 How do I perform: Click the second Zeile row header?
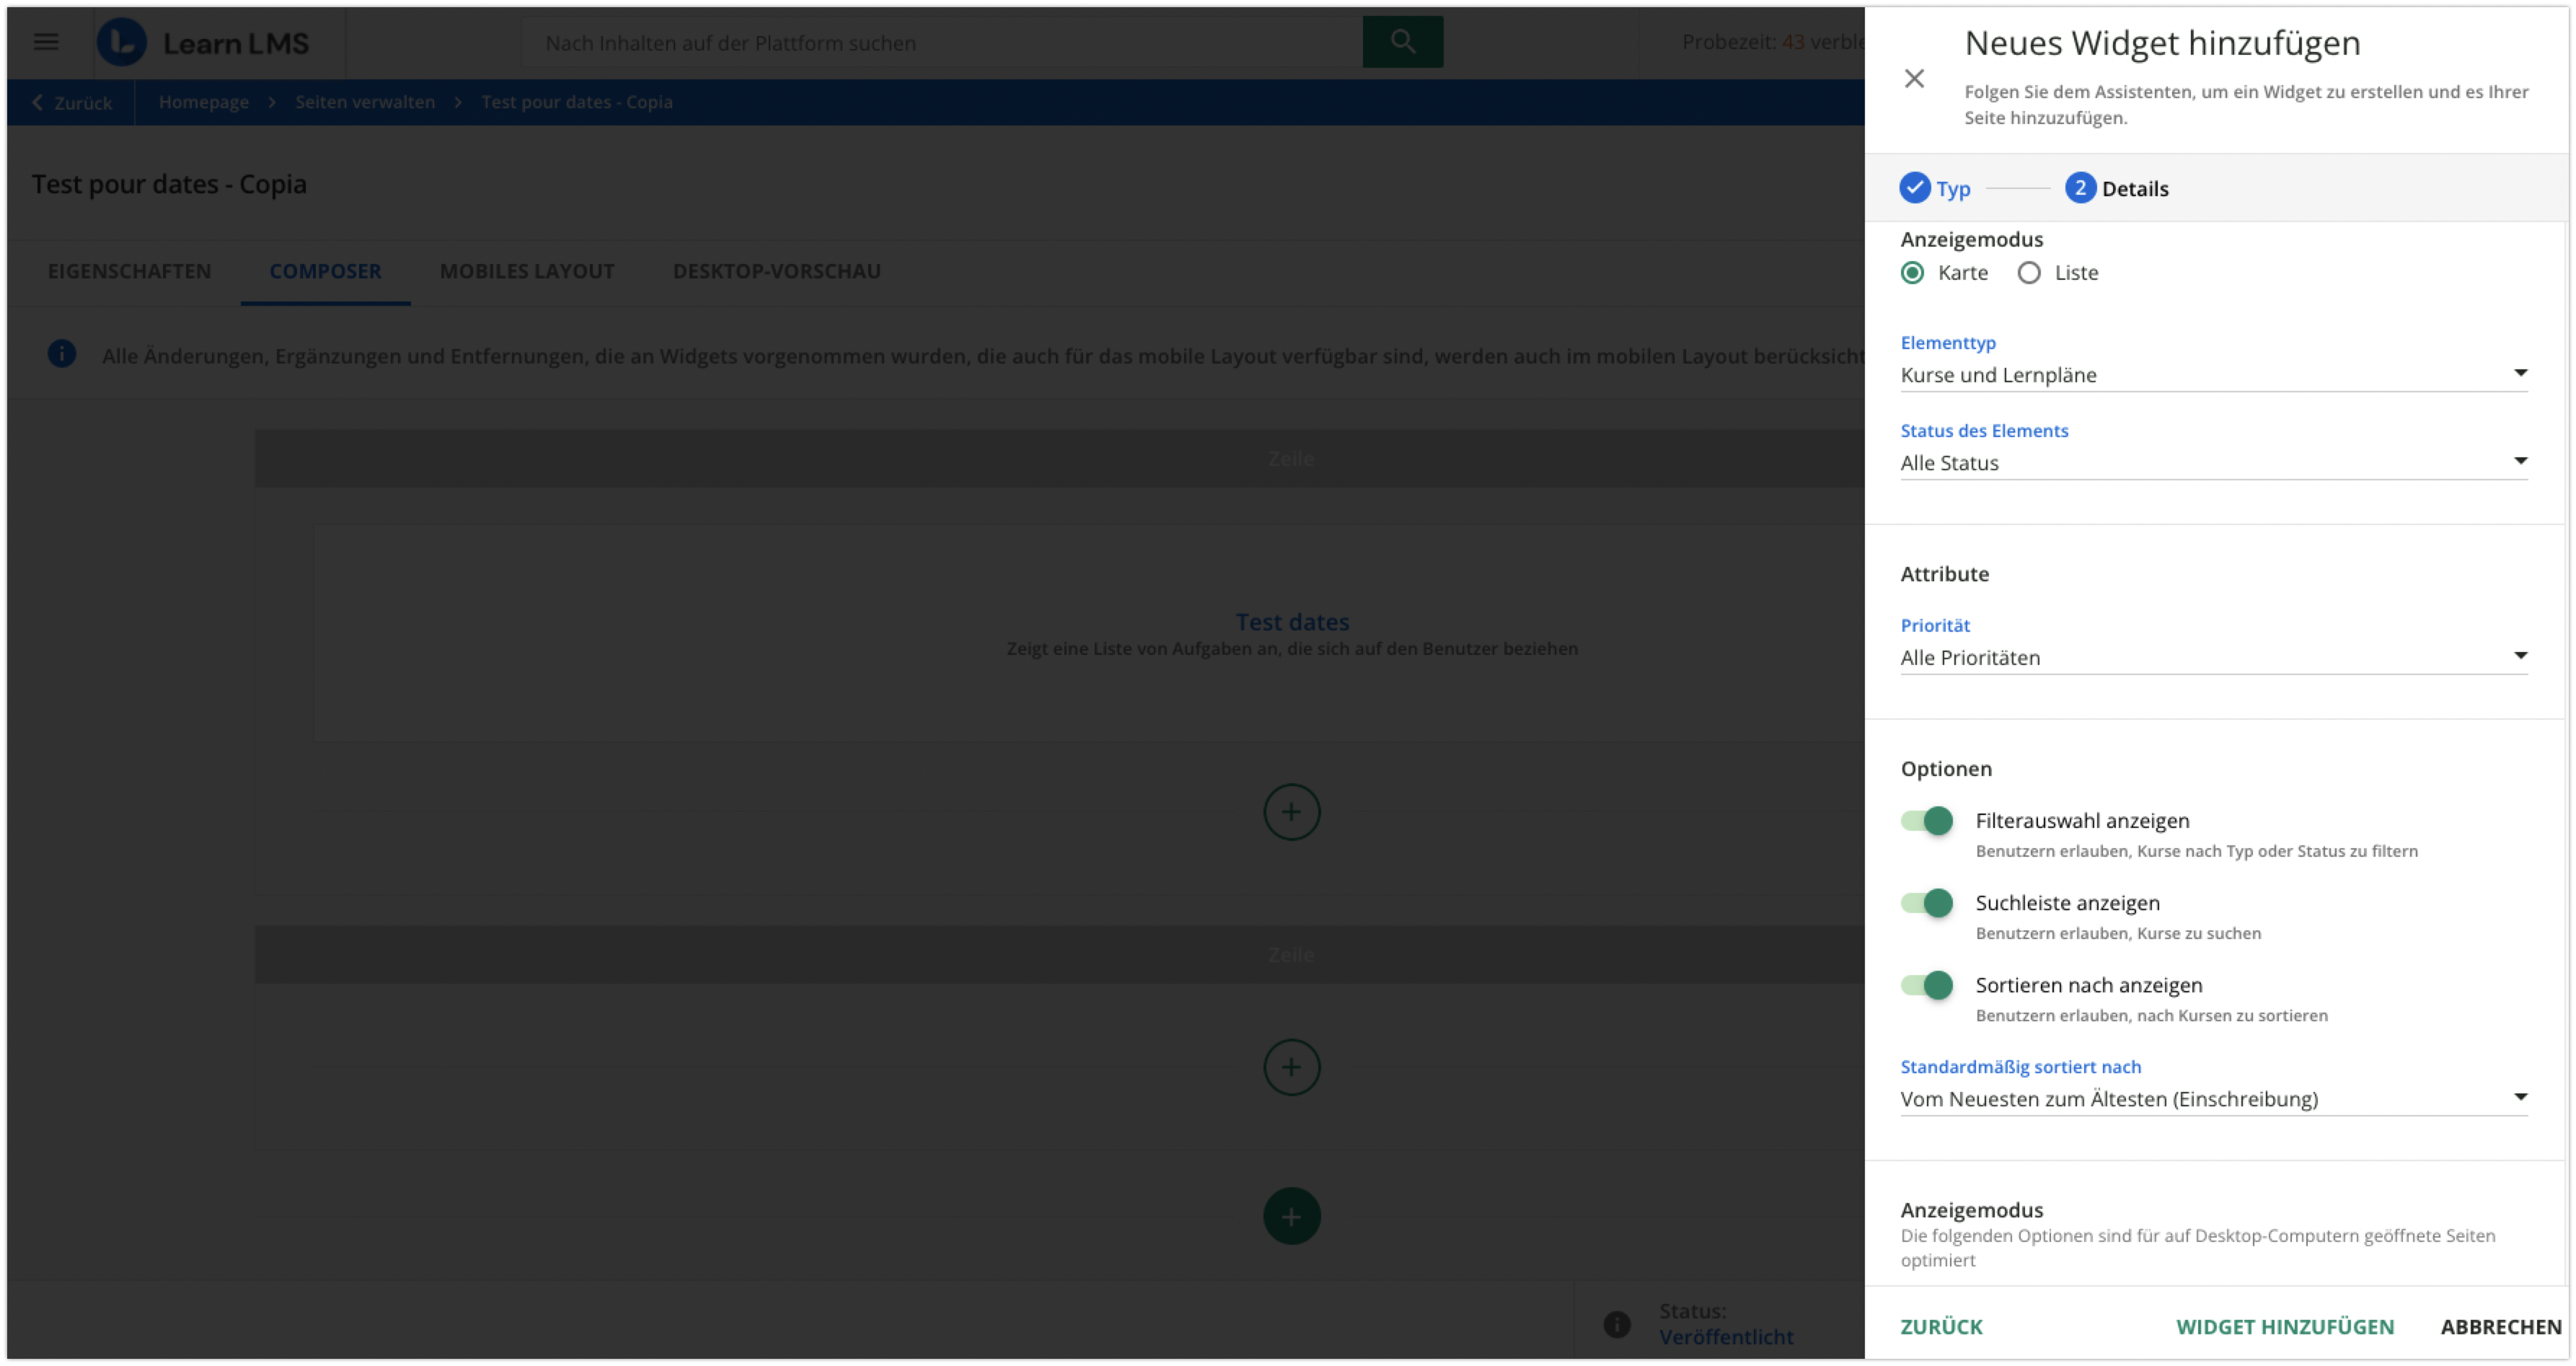point(1059,954)
